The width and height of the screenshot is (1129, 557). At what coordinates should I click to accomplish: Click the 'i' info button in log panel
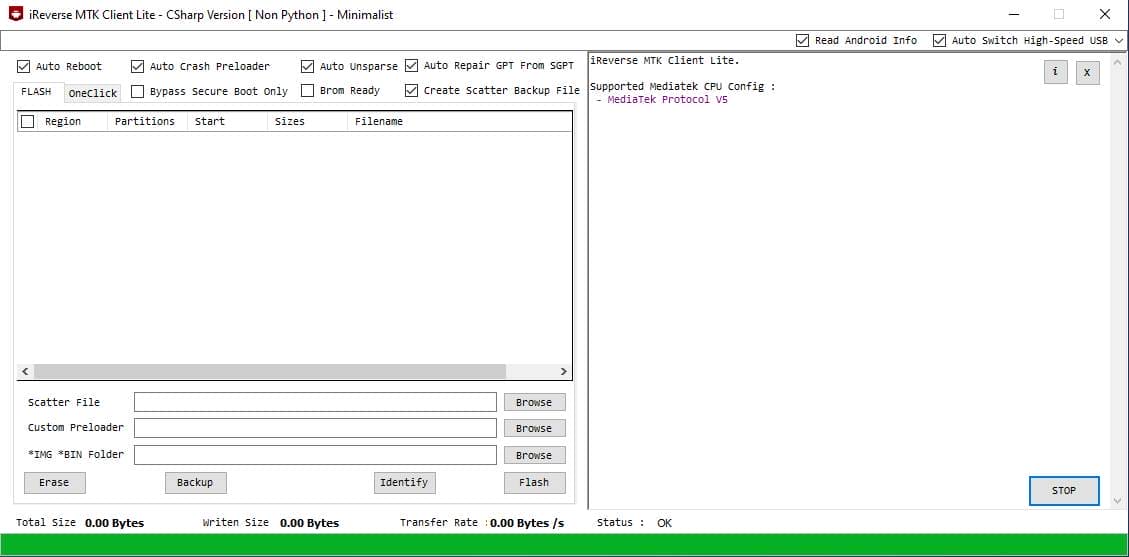point(1056,72)
